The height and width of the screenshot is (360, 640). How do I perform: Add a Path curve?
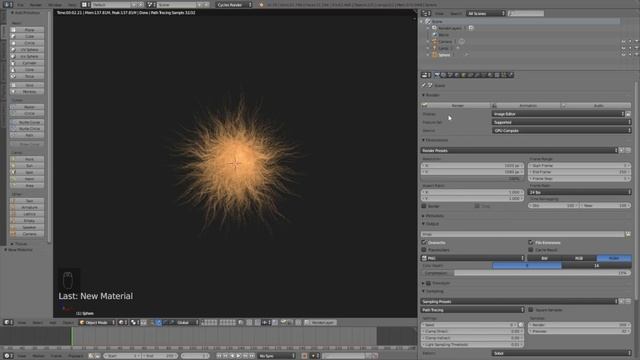(27, 135)
